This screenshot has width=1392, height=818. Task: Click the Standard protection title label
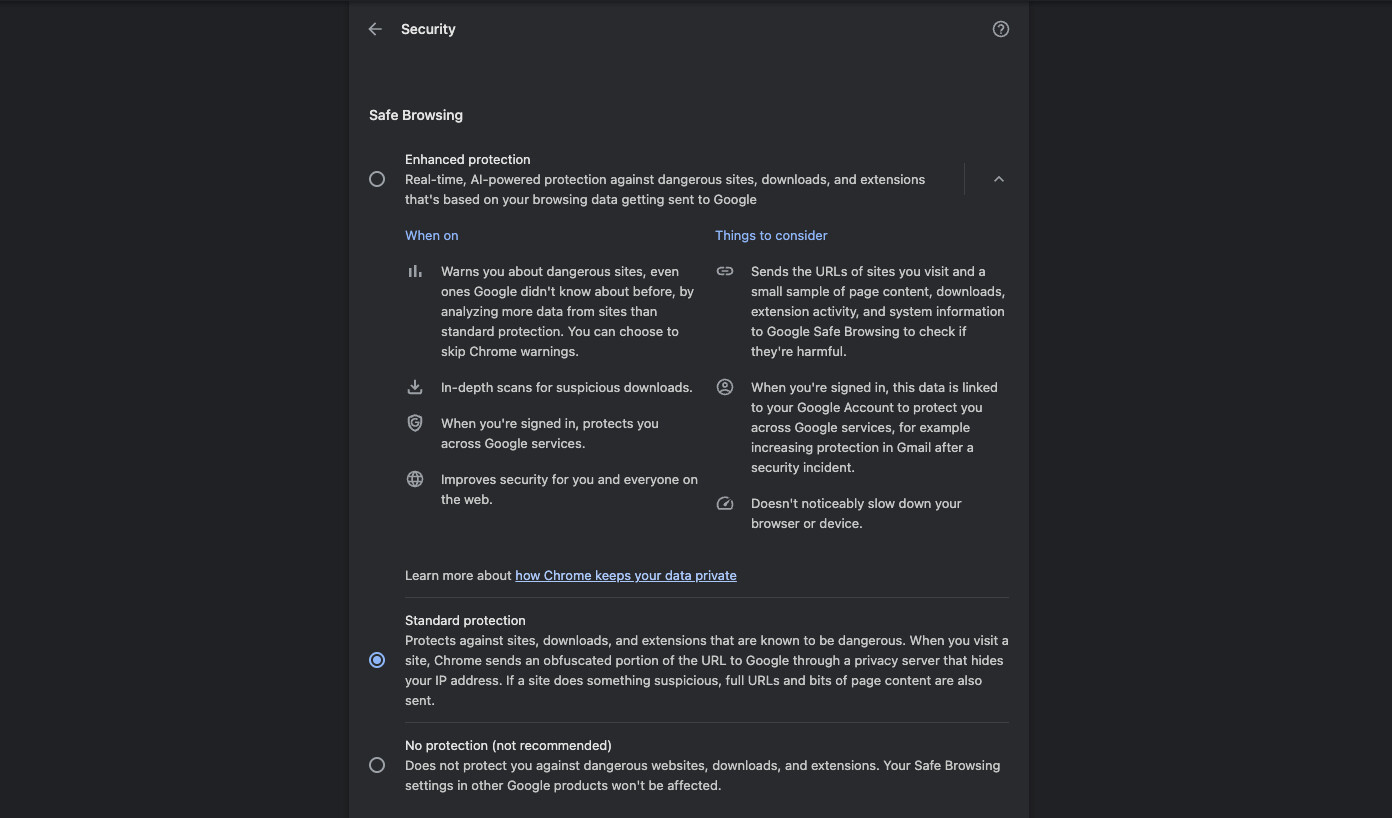point(465,620)
